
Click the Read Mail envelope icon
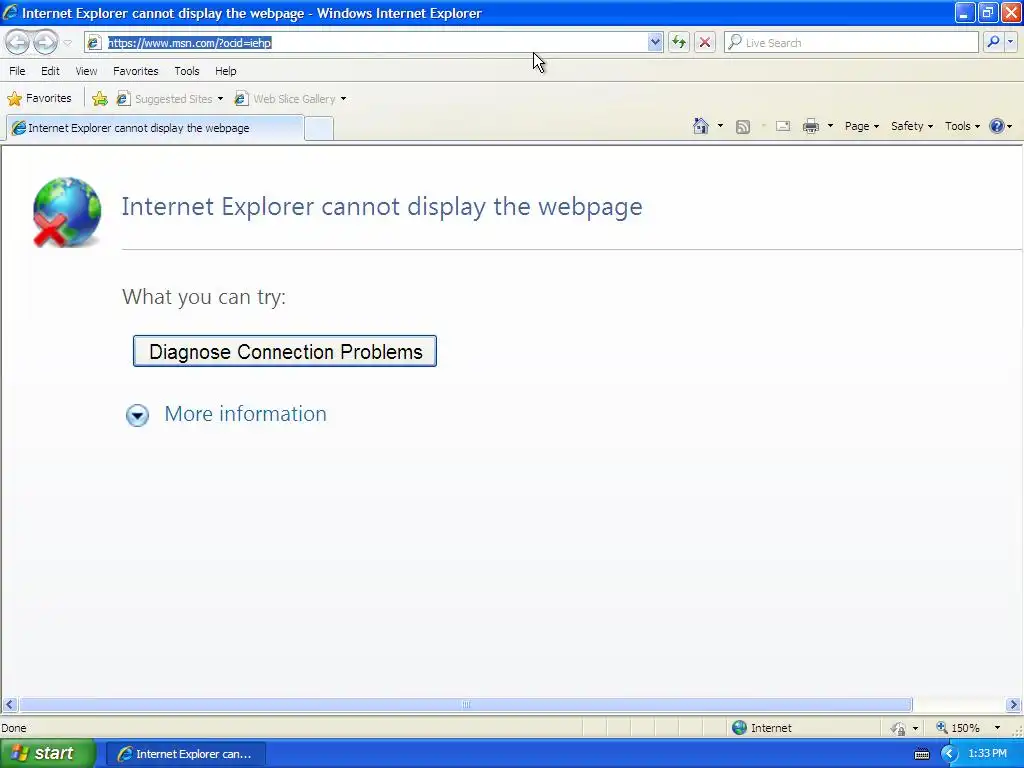click(x=783, y=126)
